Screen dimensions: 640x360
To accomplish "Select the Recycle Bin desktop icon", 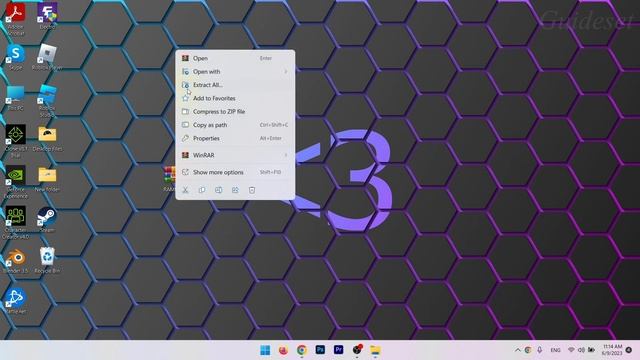I will 47,260.
